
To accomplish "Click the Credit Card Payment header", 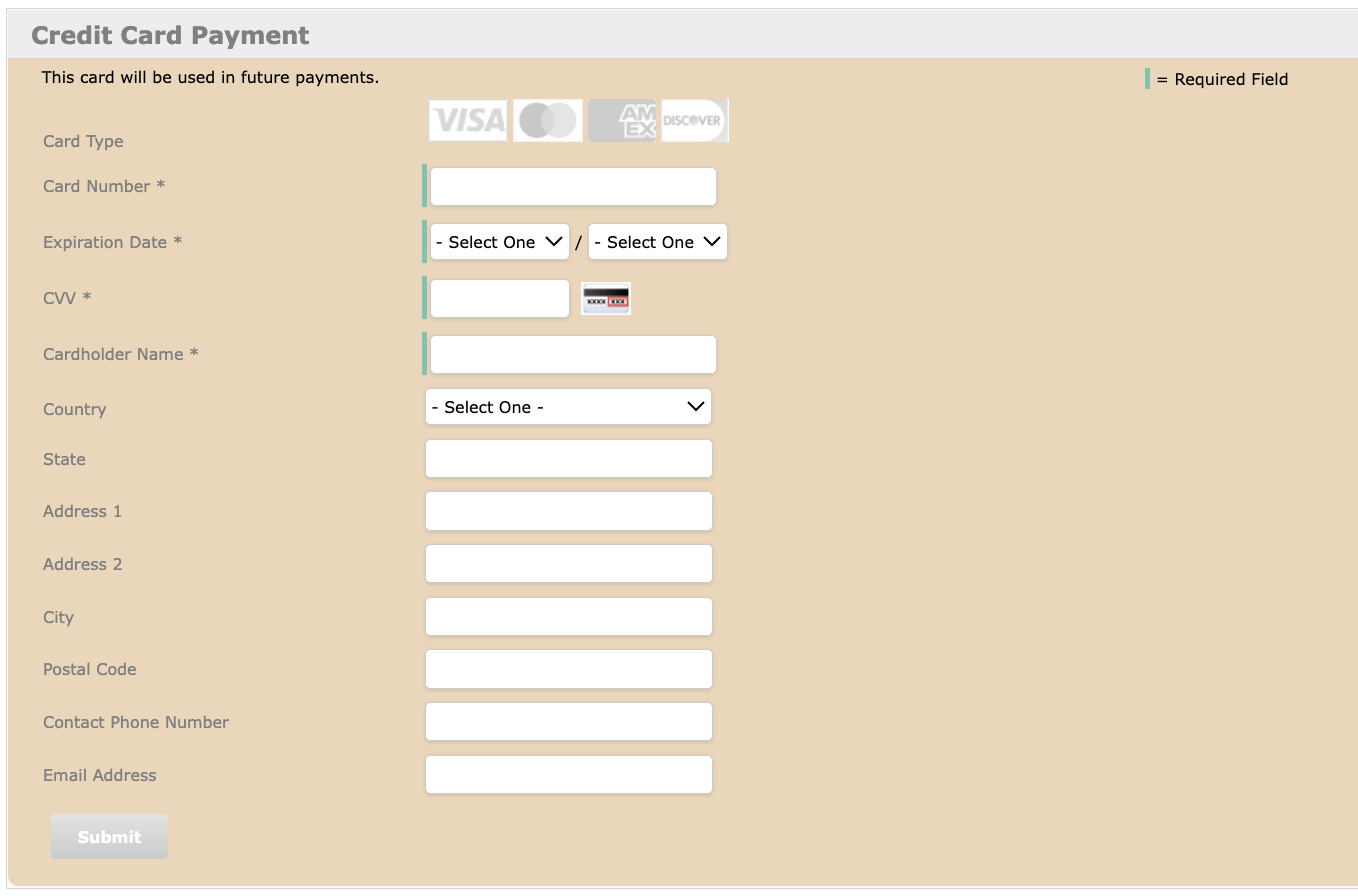I will (169, 34).
